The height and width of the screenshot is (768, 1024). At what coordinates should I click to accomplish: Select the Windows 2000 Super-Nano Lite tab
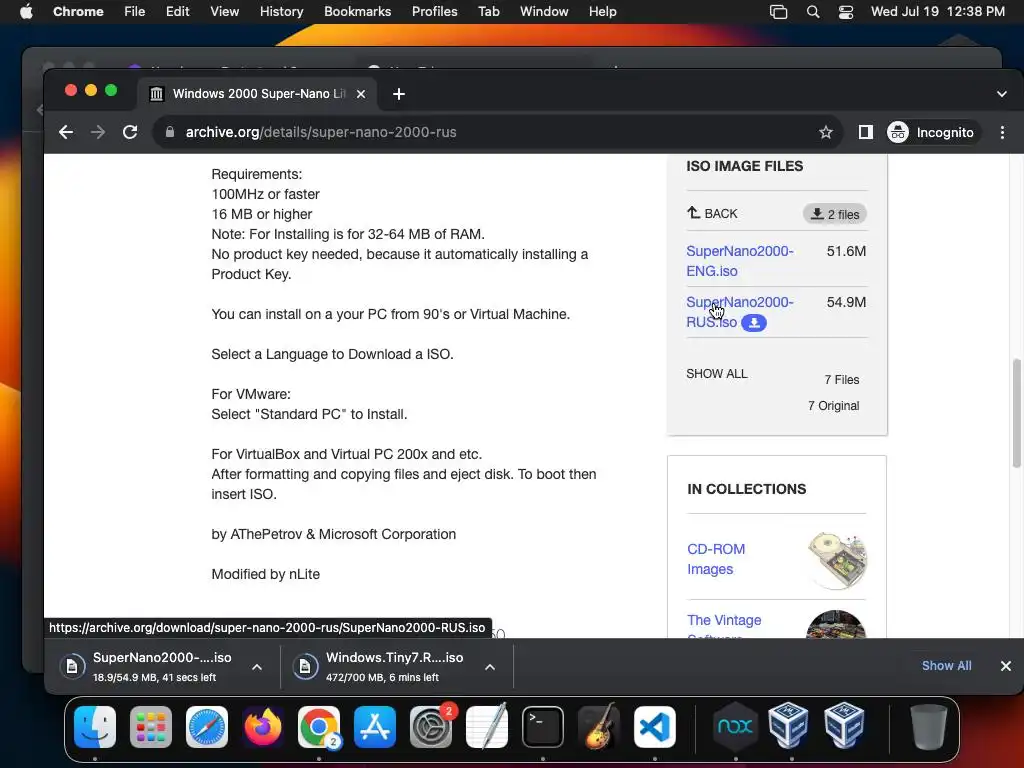257,93
